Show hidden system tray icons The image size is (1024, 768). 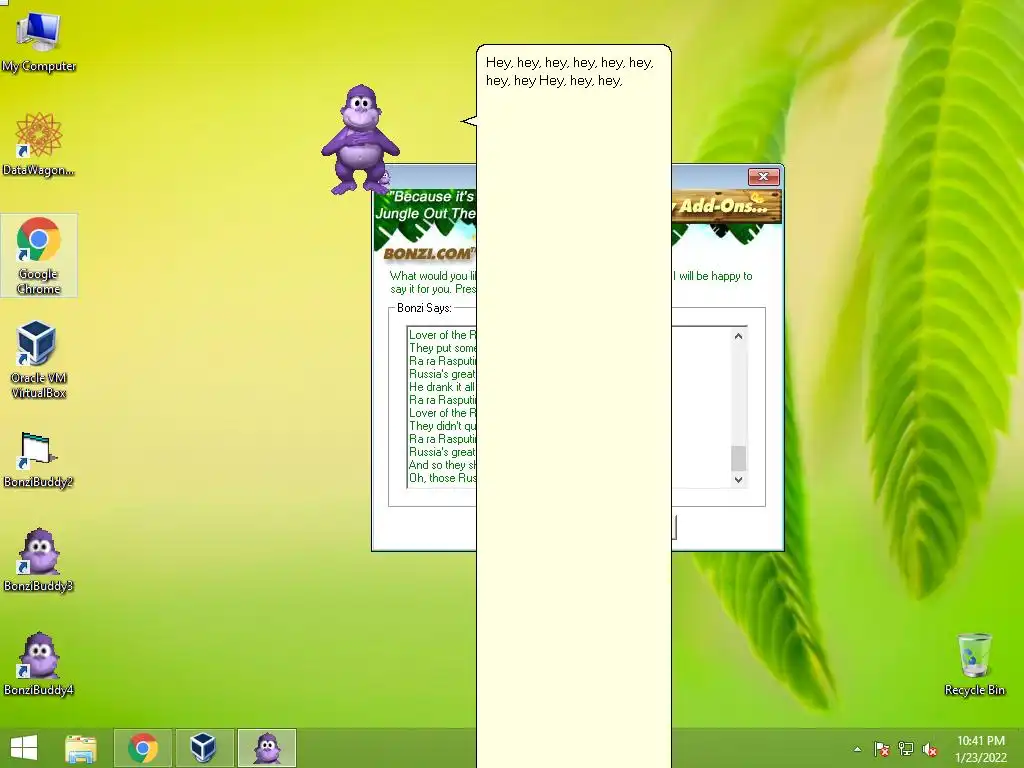click(x=857, y=749)
